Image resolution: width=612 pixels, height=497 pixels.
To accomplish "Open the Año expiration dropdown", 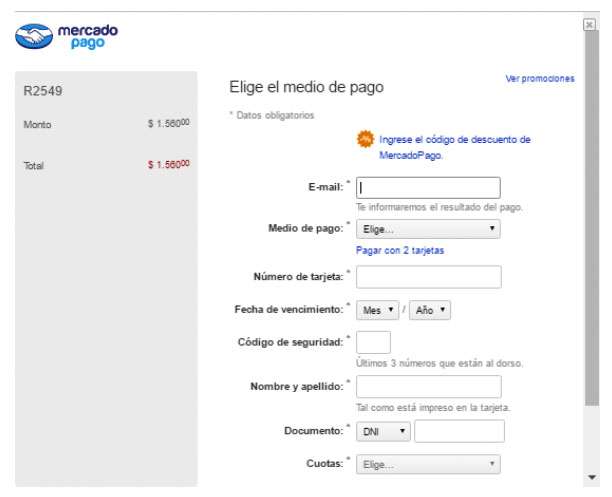I will [x=430, y=310].
